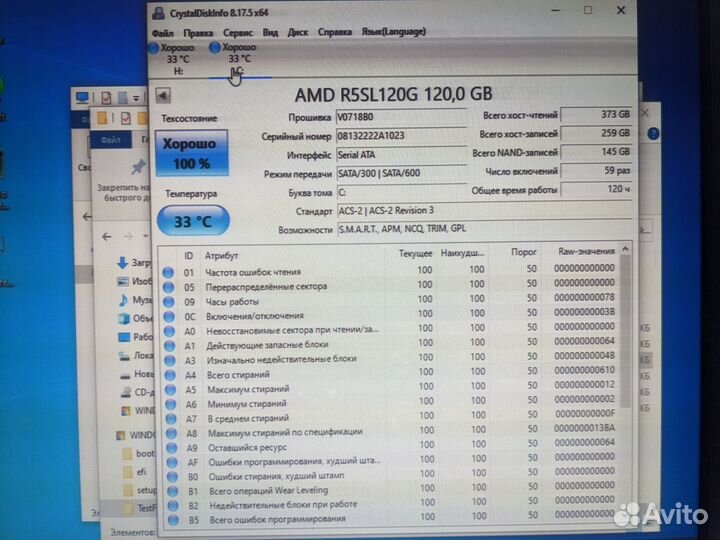
Task: Click the Порог column header
Action: click(x=523, y=252)
